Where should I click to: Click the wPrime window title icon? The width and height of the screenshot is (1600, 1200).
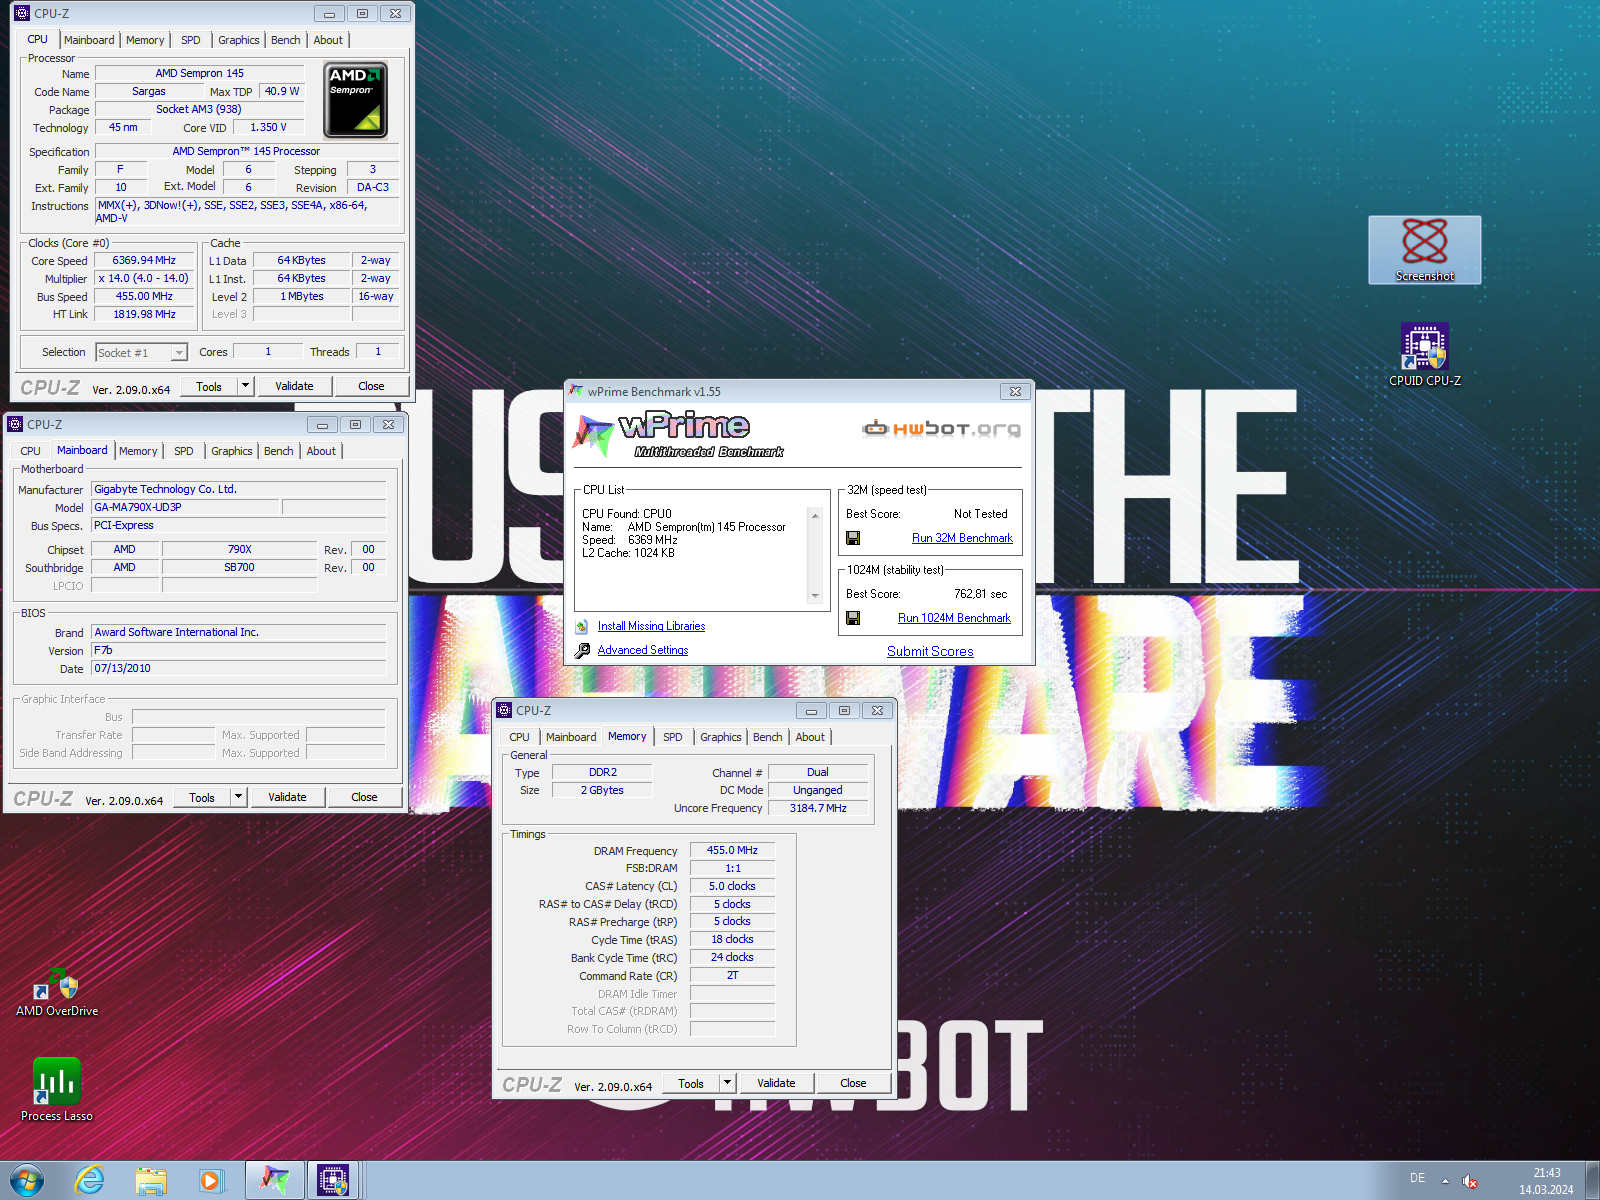click(576, 391)
